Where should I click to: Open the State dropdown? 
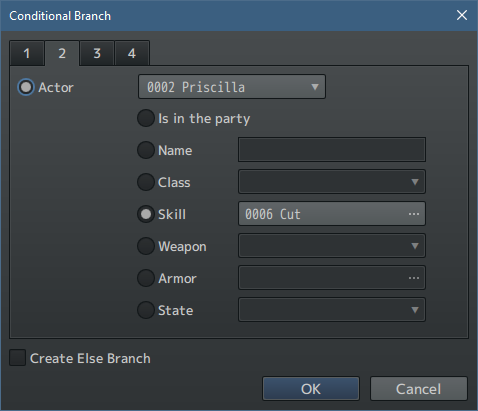332,310
